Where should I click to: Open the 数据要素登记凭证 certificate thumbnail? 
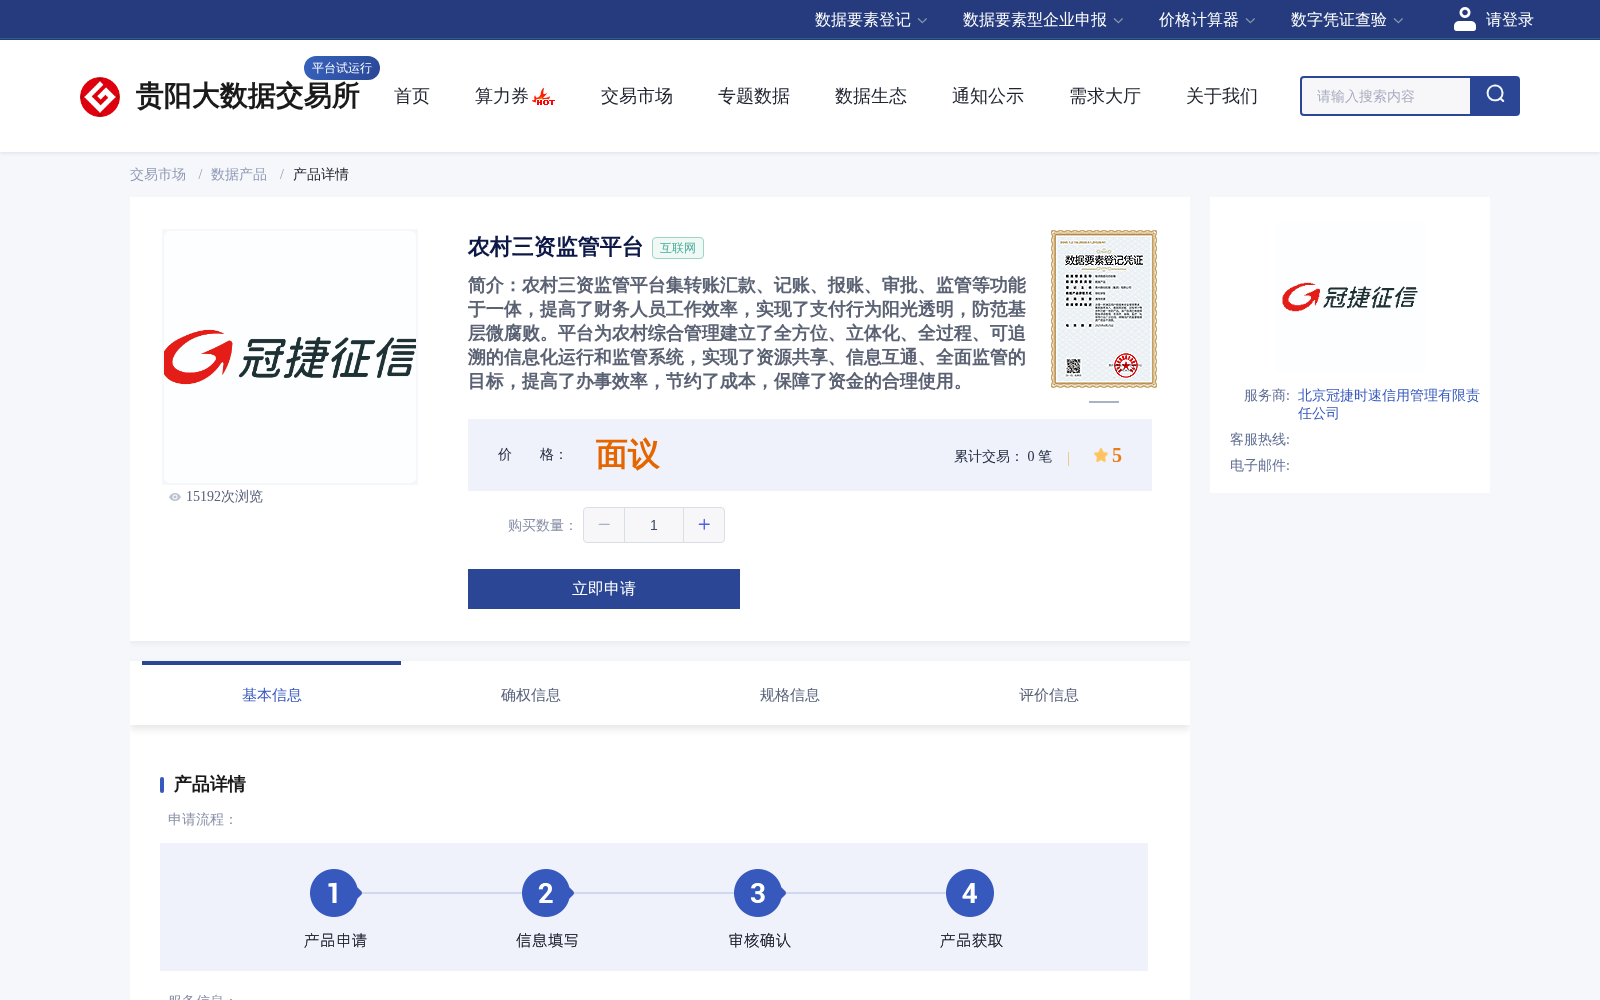point(1104,309)
